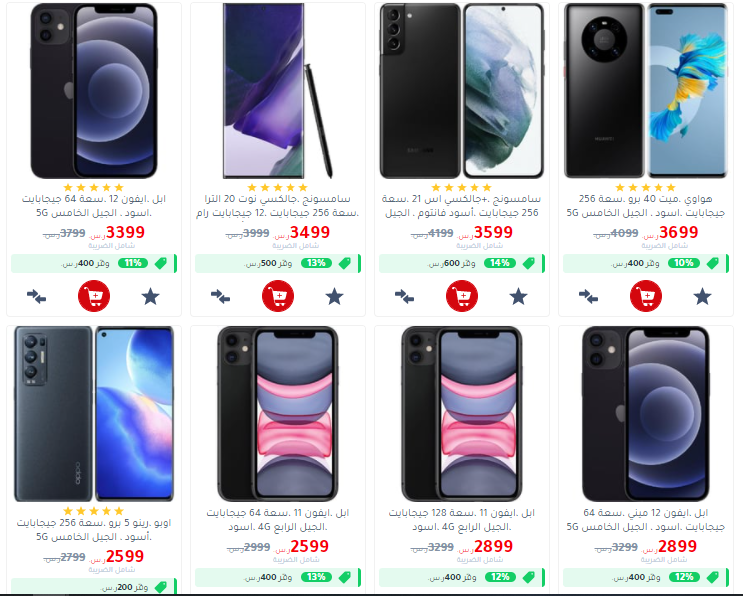Open Huawei Mate 40 Pro title link
This screenshot has height=596, width=743.
646,206
